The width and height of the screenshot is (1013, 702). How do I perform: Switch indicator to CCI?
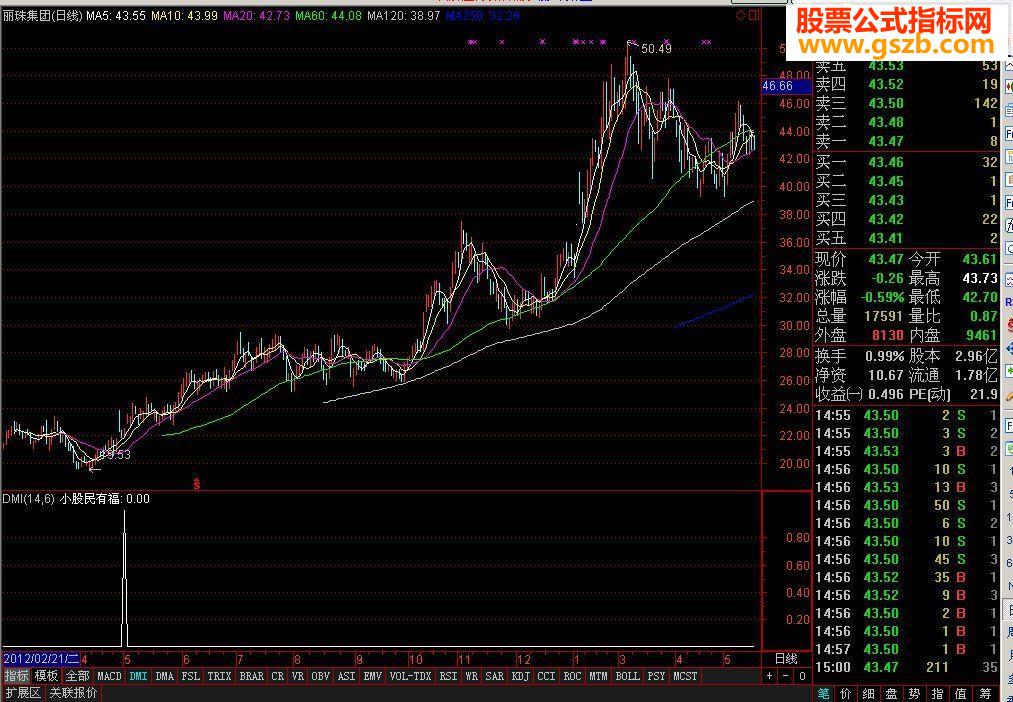point(547,676)
